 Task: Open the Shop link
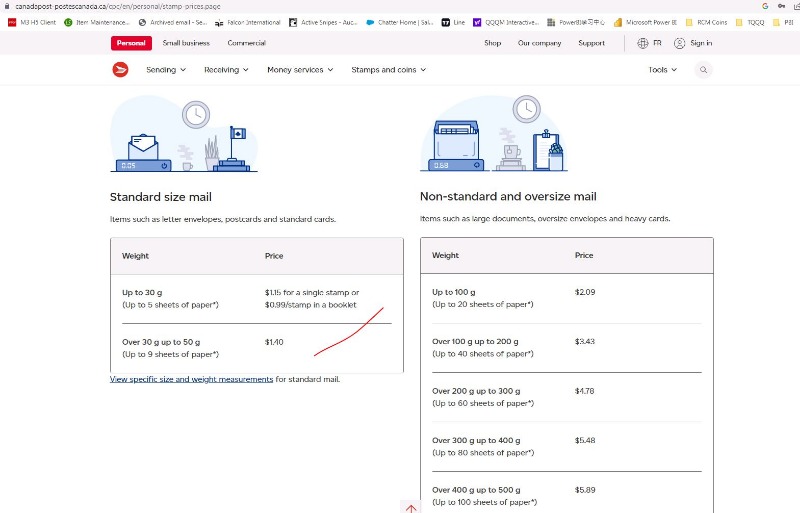click(492, 43)
